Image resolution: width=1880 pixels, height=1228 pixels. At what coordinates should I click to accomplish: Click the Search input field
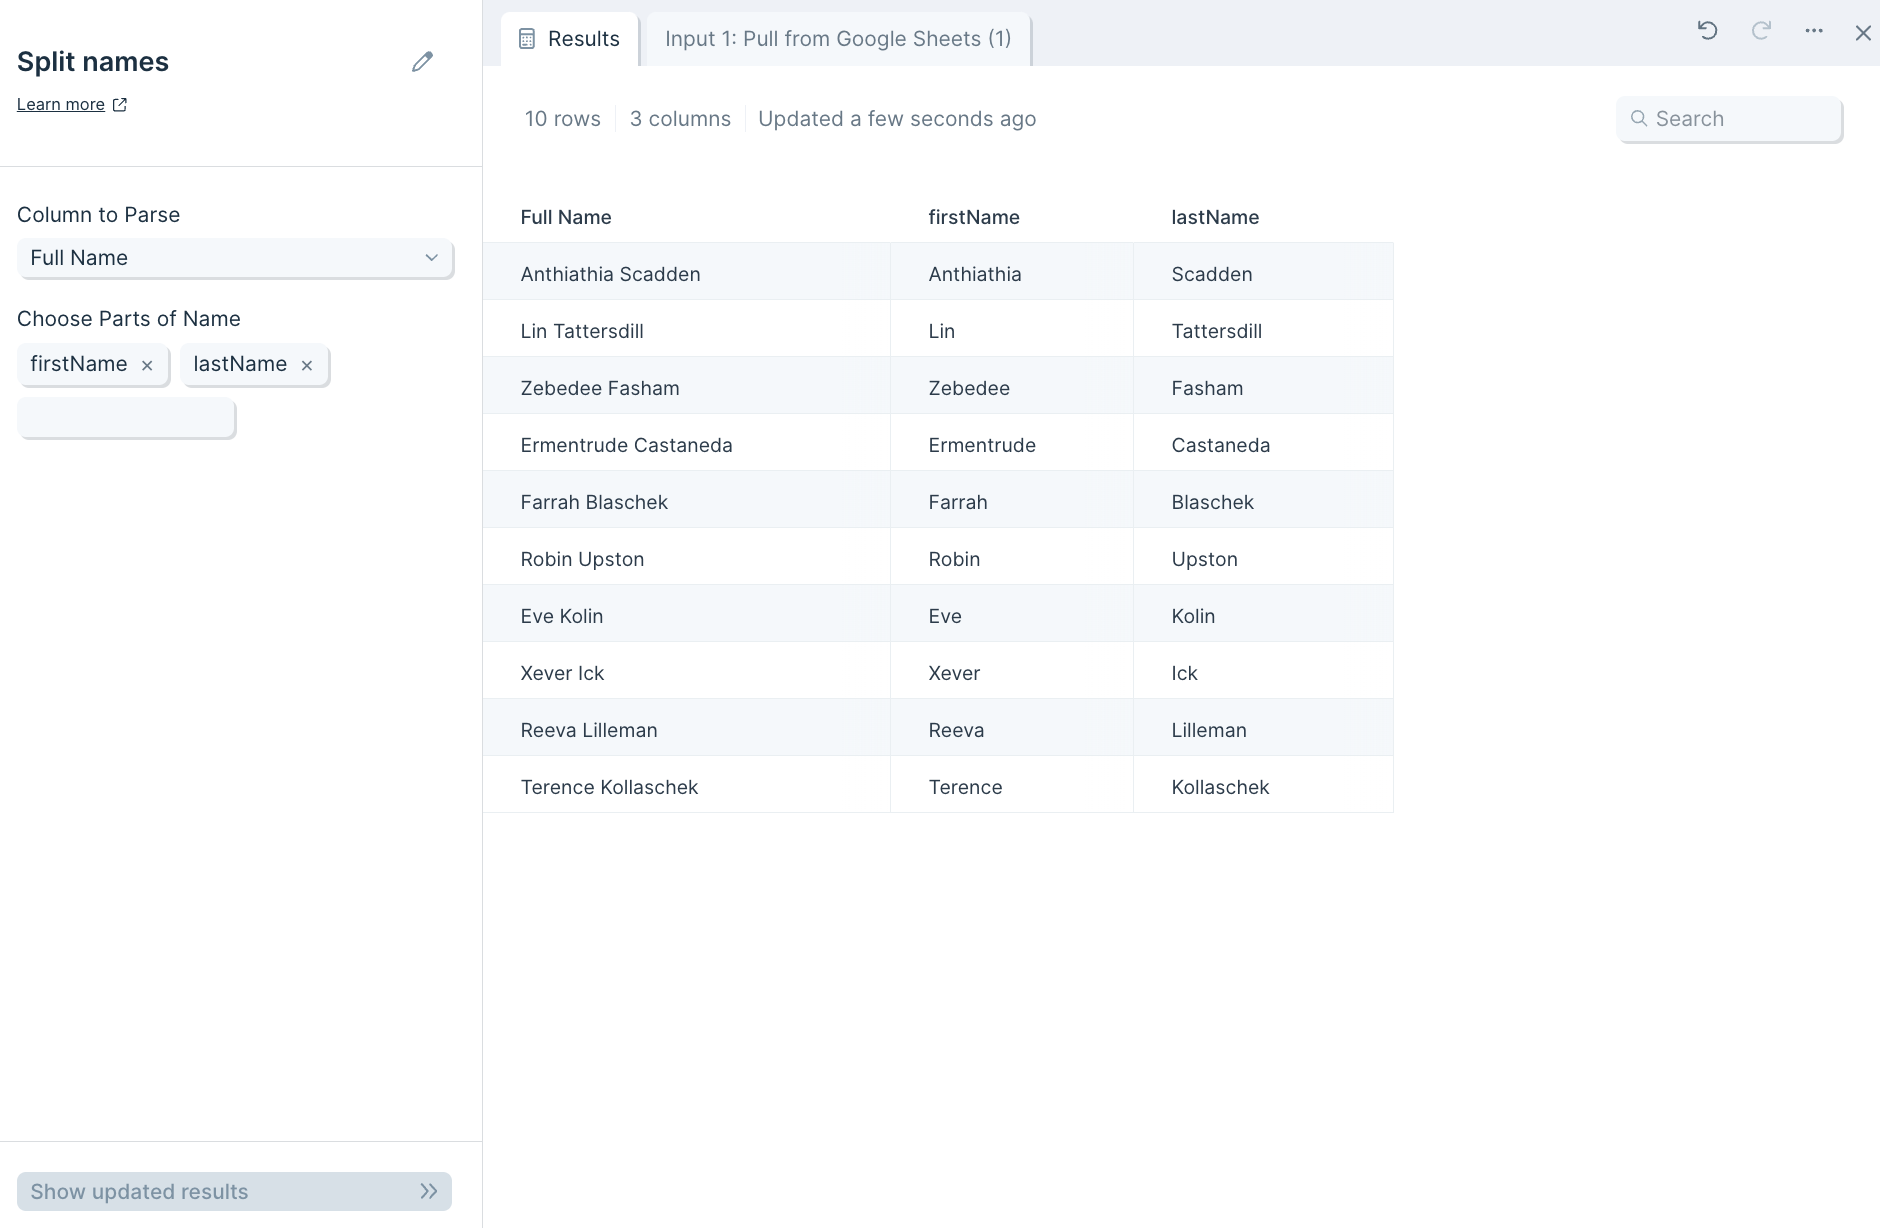(x=1730, y=119)
